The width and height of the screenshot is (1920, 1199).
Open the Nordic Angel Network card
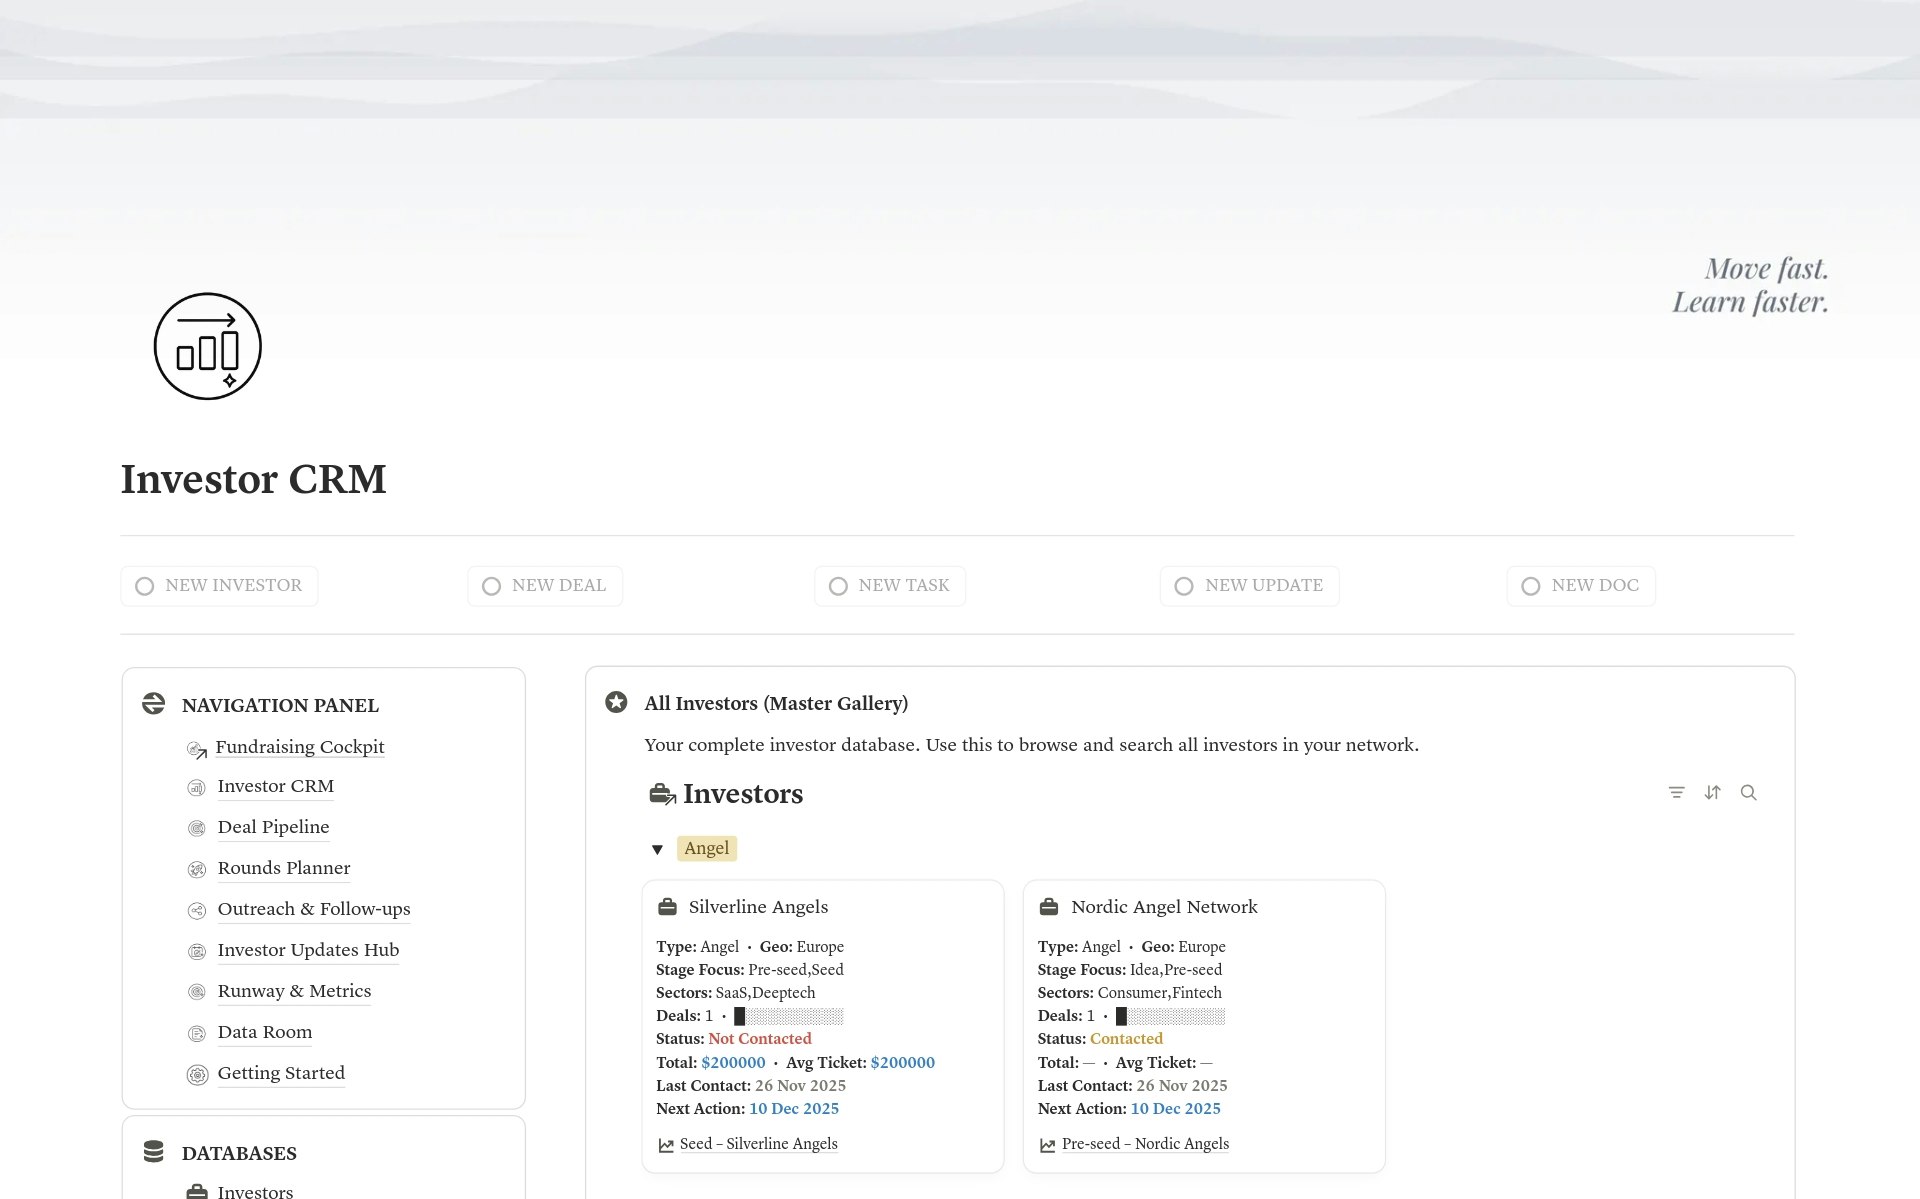point(1163,906)
